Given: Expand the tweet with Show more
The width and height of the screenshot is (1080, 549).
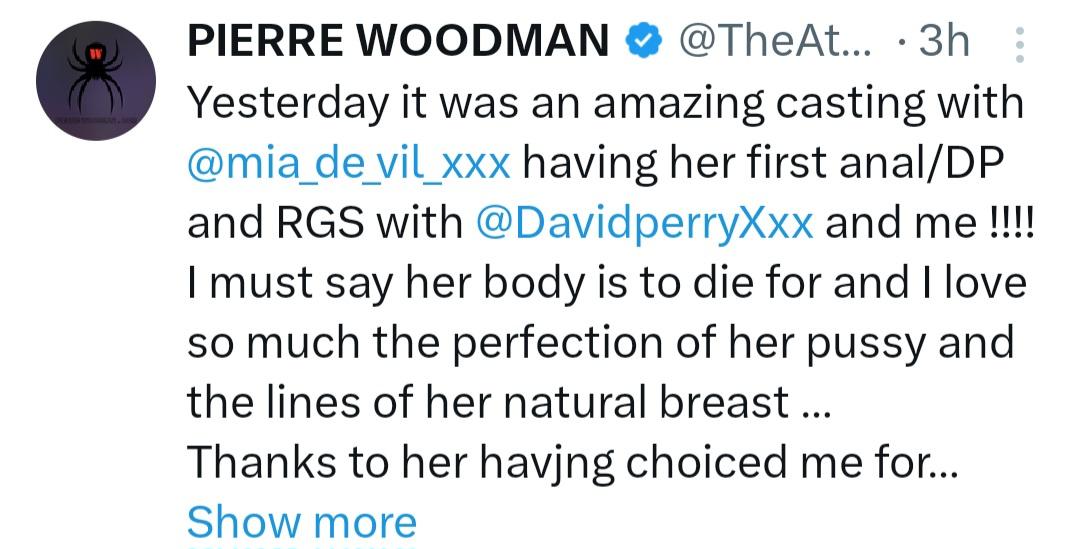Looking at the screenshot, I should [x=301, y=522].
